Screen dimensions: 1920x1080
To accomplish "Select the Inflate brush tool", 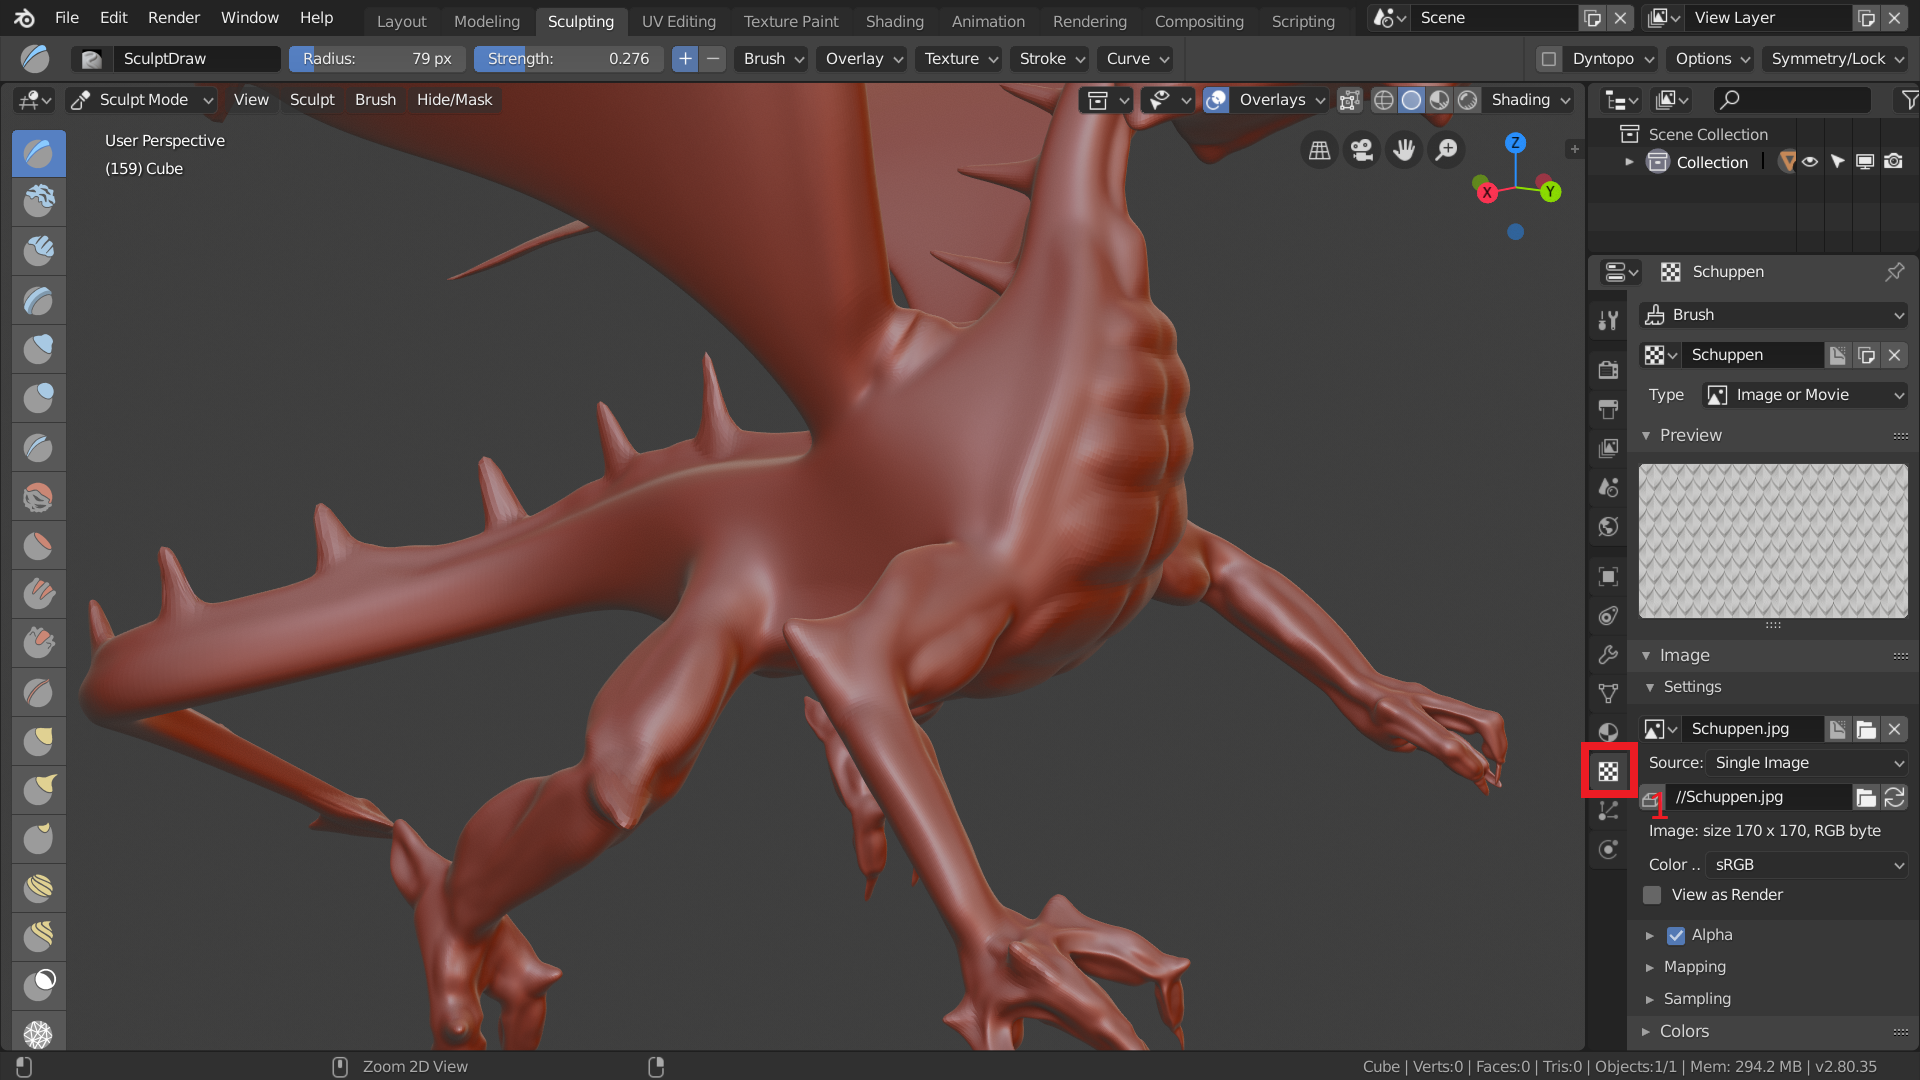I will (39, 349).
